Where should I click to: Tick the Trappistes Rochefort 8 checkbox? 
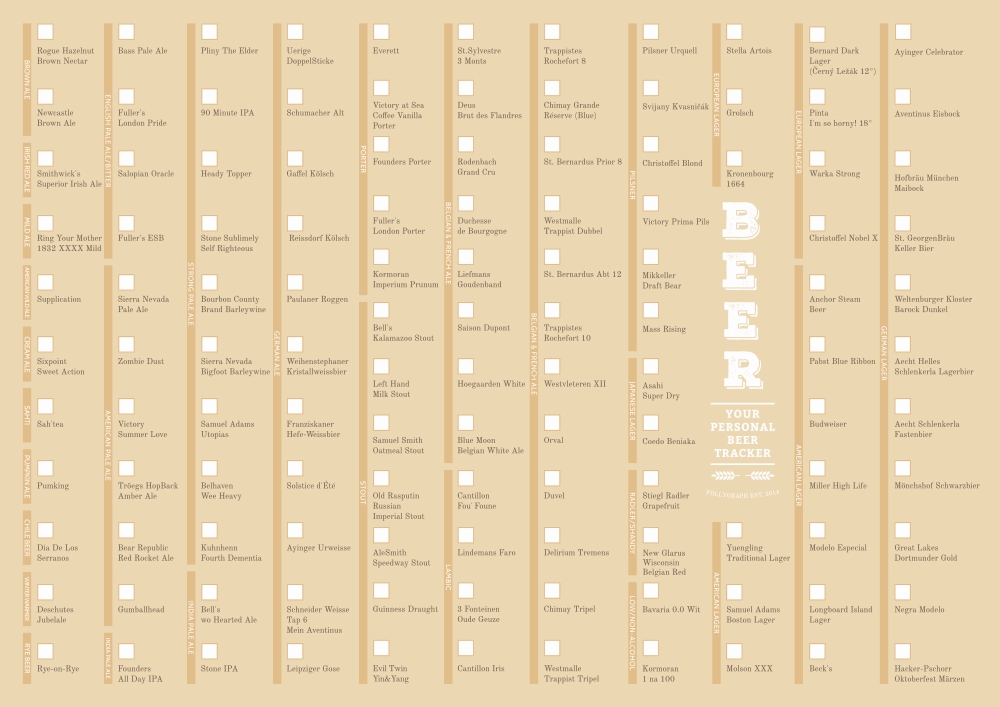(552, 32)
